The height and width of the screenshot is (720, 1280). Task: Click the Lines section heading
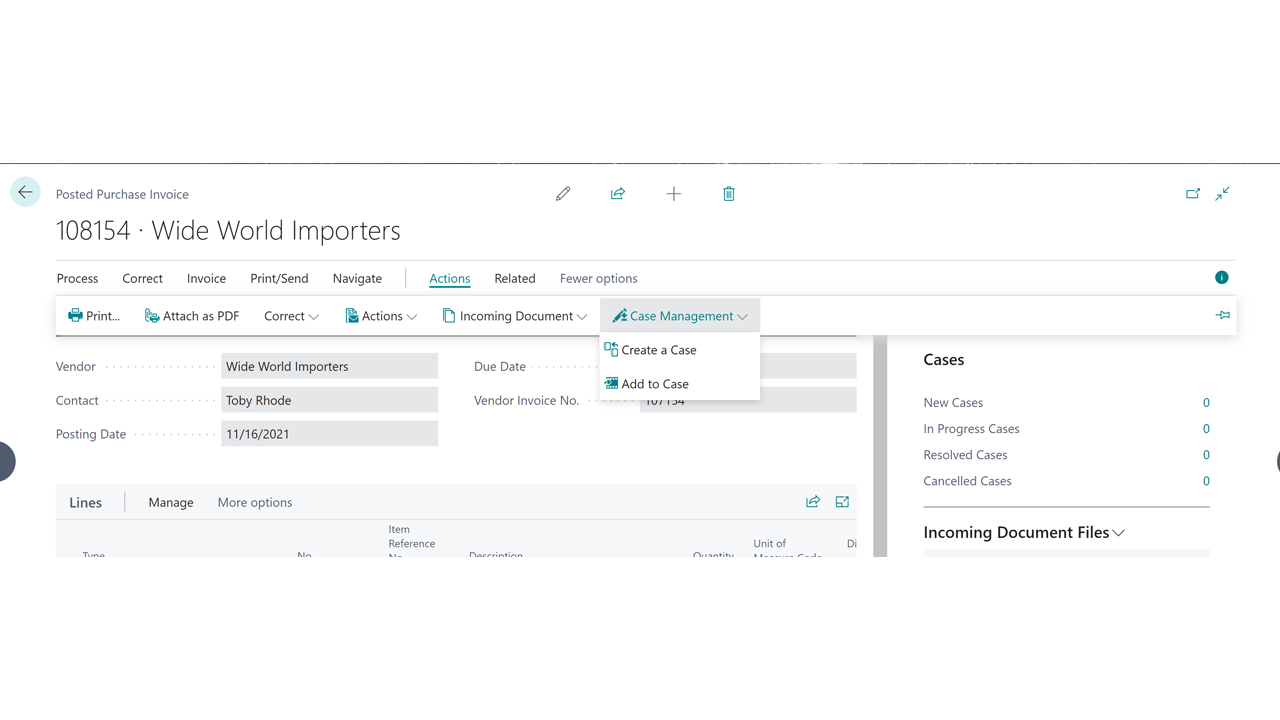(86, 503)
